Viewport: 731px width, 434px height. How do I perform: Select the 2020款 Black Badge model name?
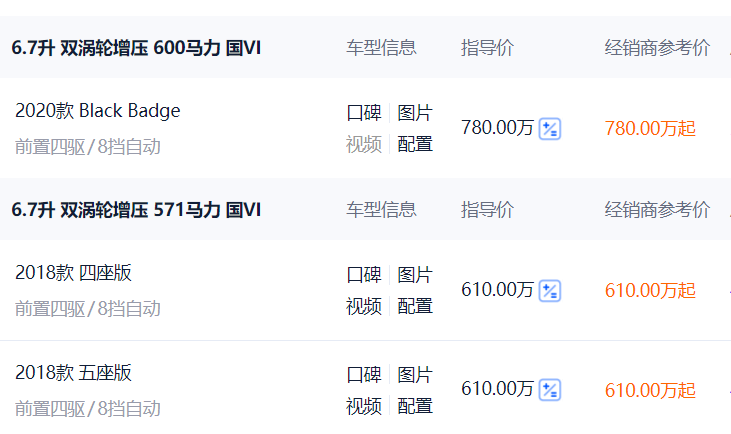pos(98,111)
